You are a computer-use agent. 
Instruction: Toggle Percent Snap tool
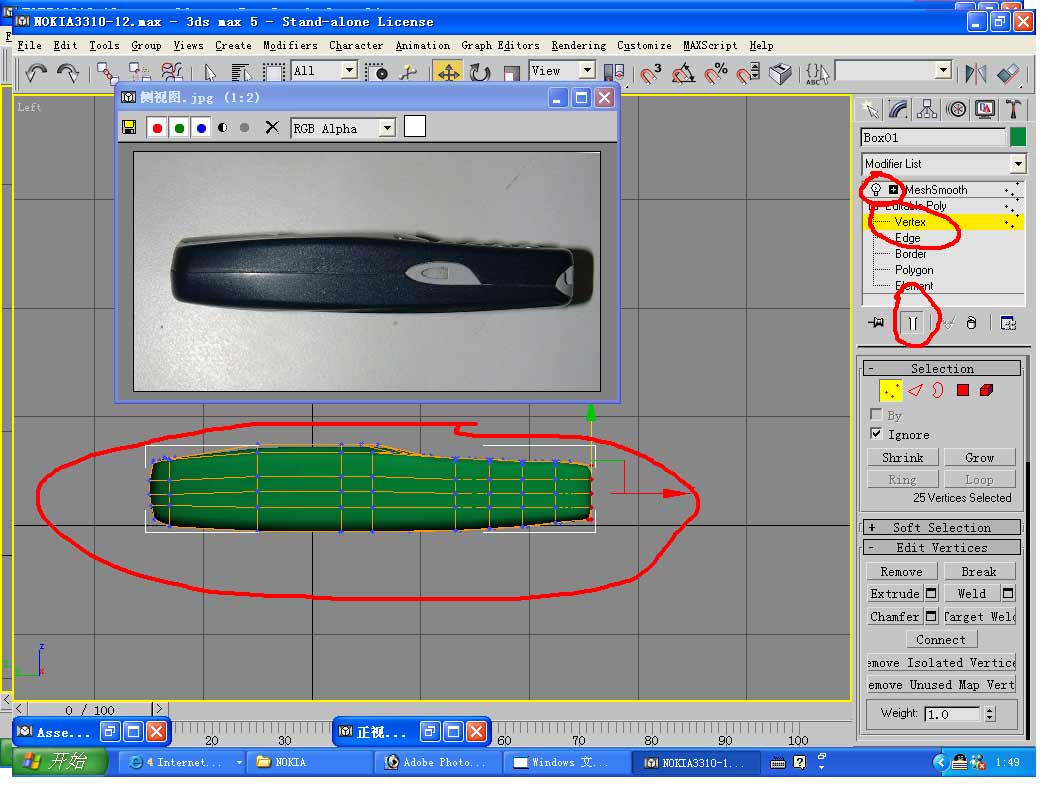(716, 72)
